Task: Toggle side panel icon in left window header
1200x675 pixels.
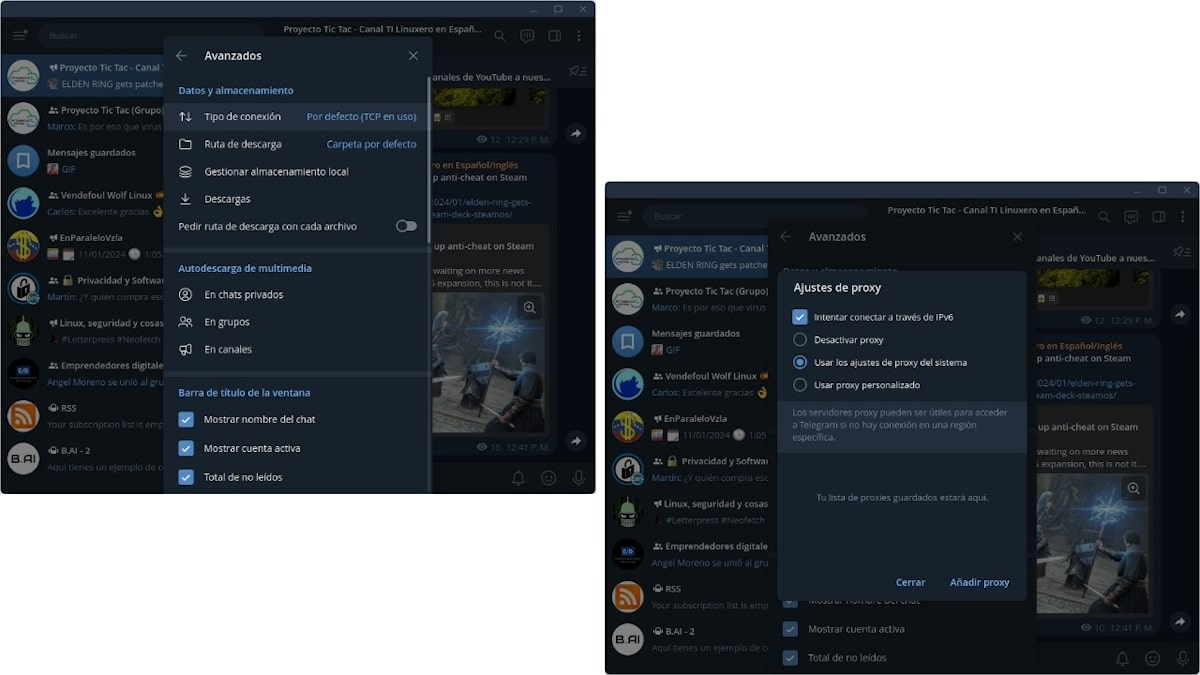Action: point(554,36)
